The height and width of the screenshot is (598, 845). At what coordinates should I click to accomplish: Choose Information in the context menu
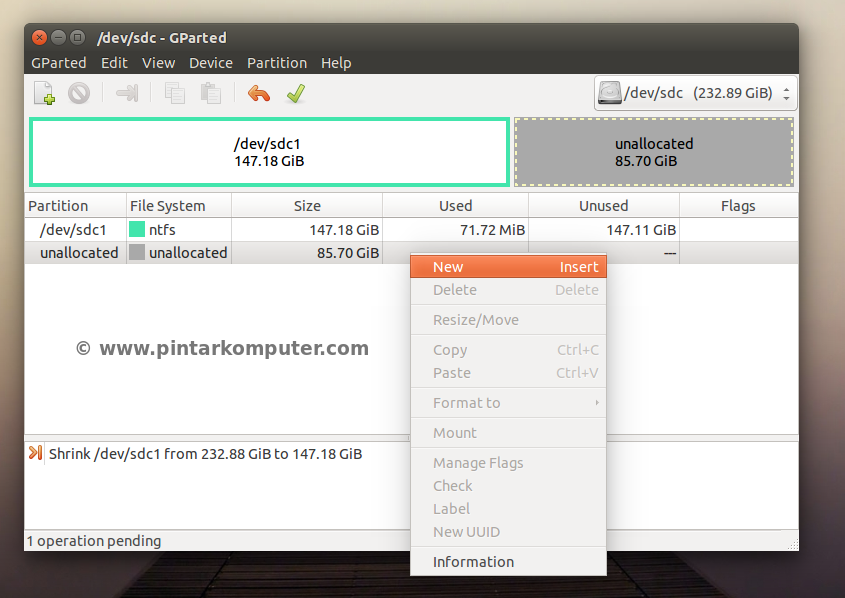[508, 562]
